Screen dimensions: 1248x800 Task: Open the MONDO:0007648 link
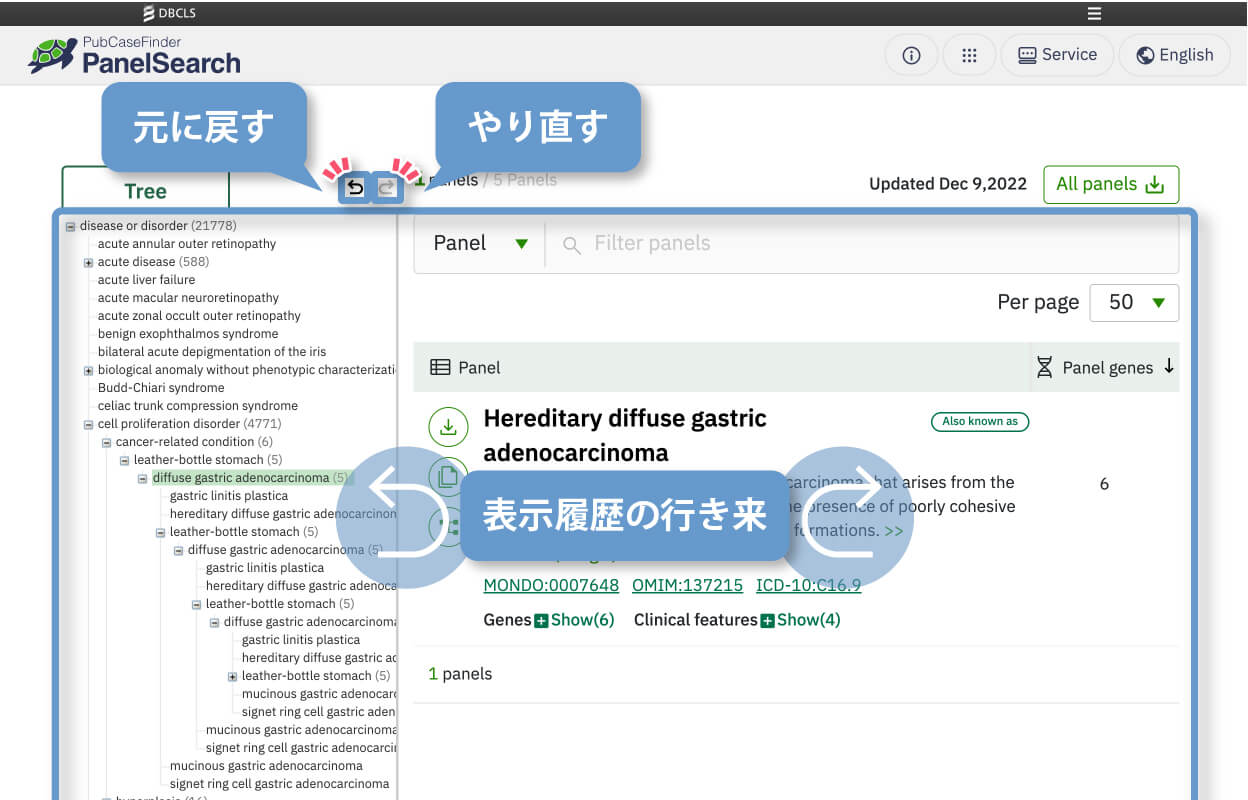[x=551, y=585]
